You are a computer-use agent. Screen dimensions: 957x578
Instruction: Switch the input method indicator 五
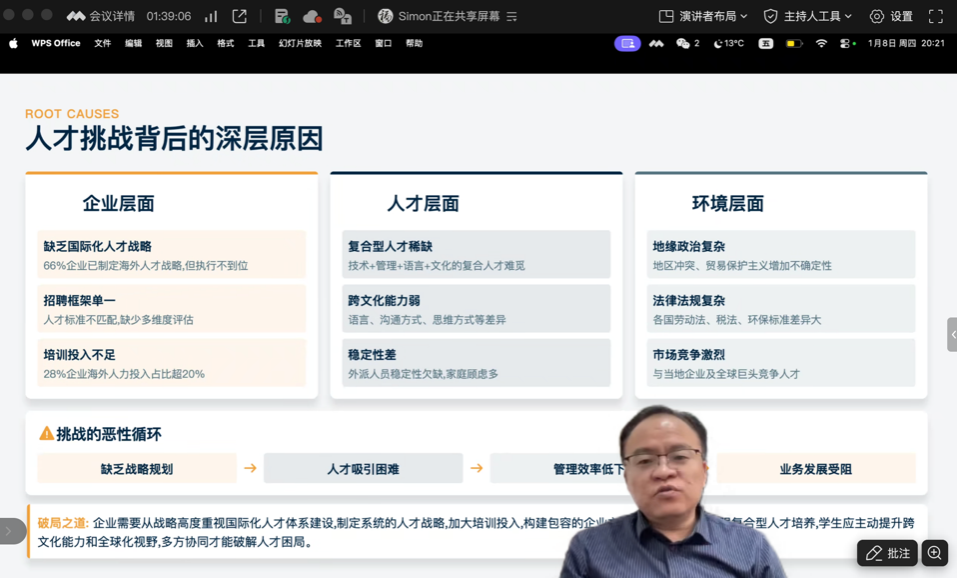(765, 44)
